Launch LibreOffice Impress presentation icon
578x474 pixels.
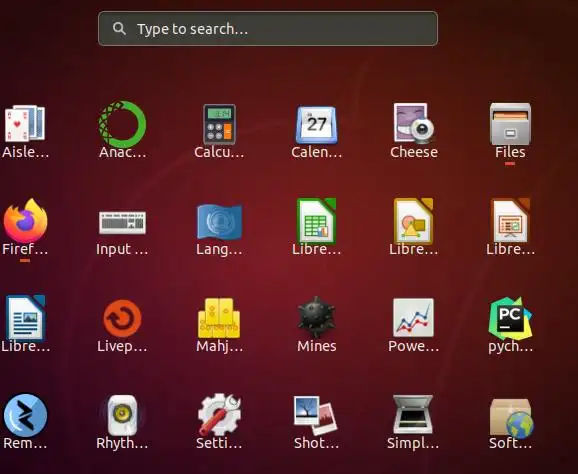click(x=511, y=221)
